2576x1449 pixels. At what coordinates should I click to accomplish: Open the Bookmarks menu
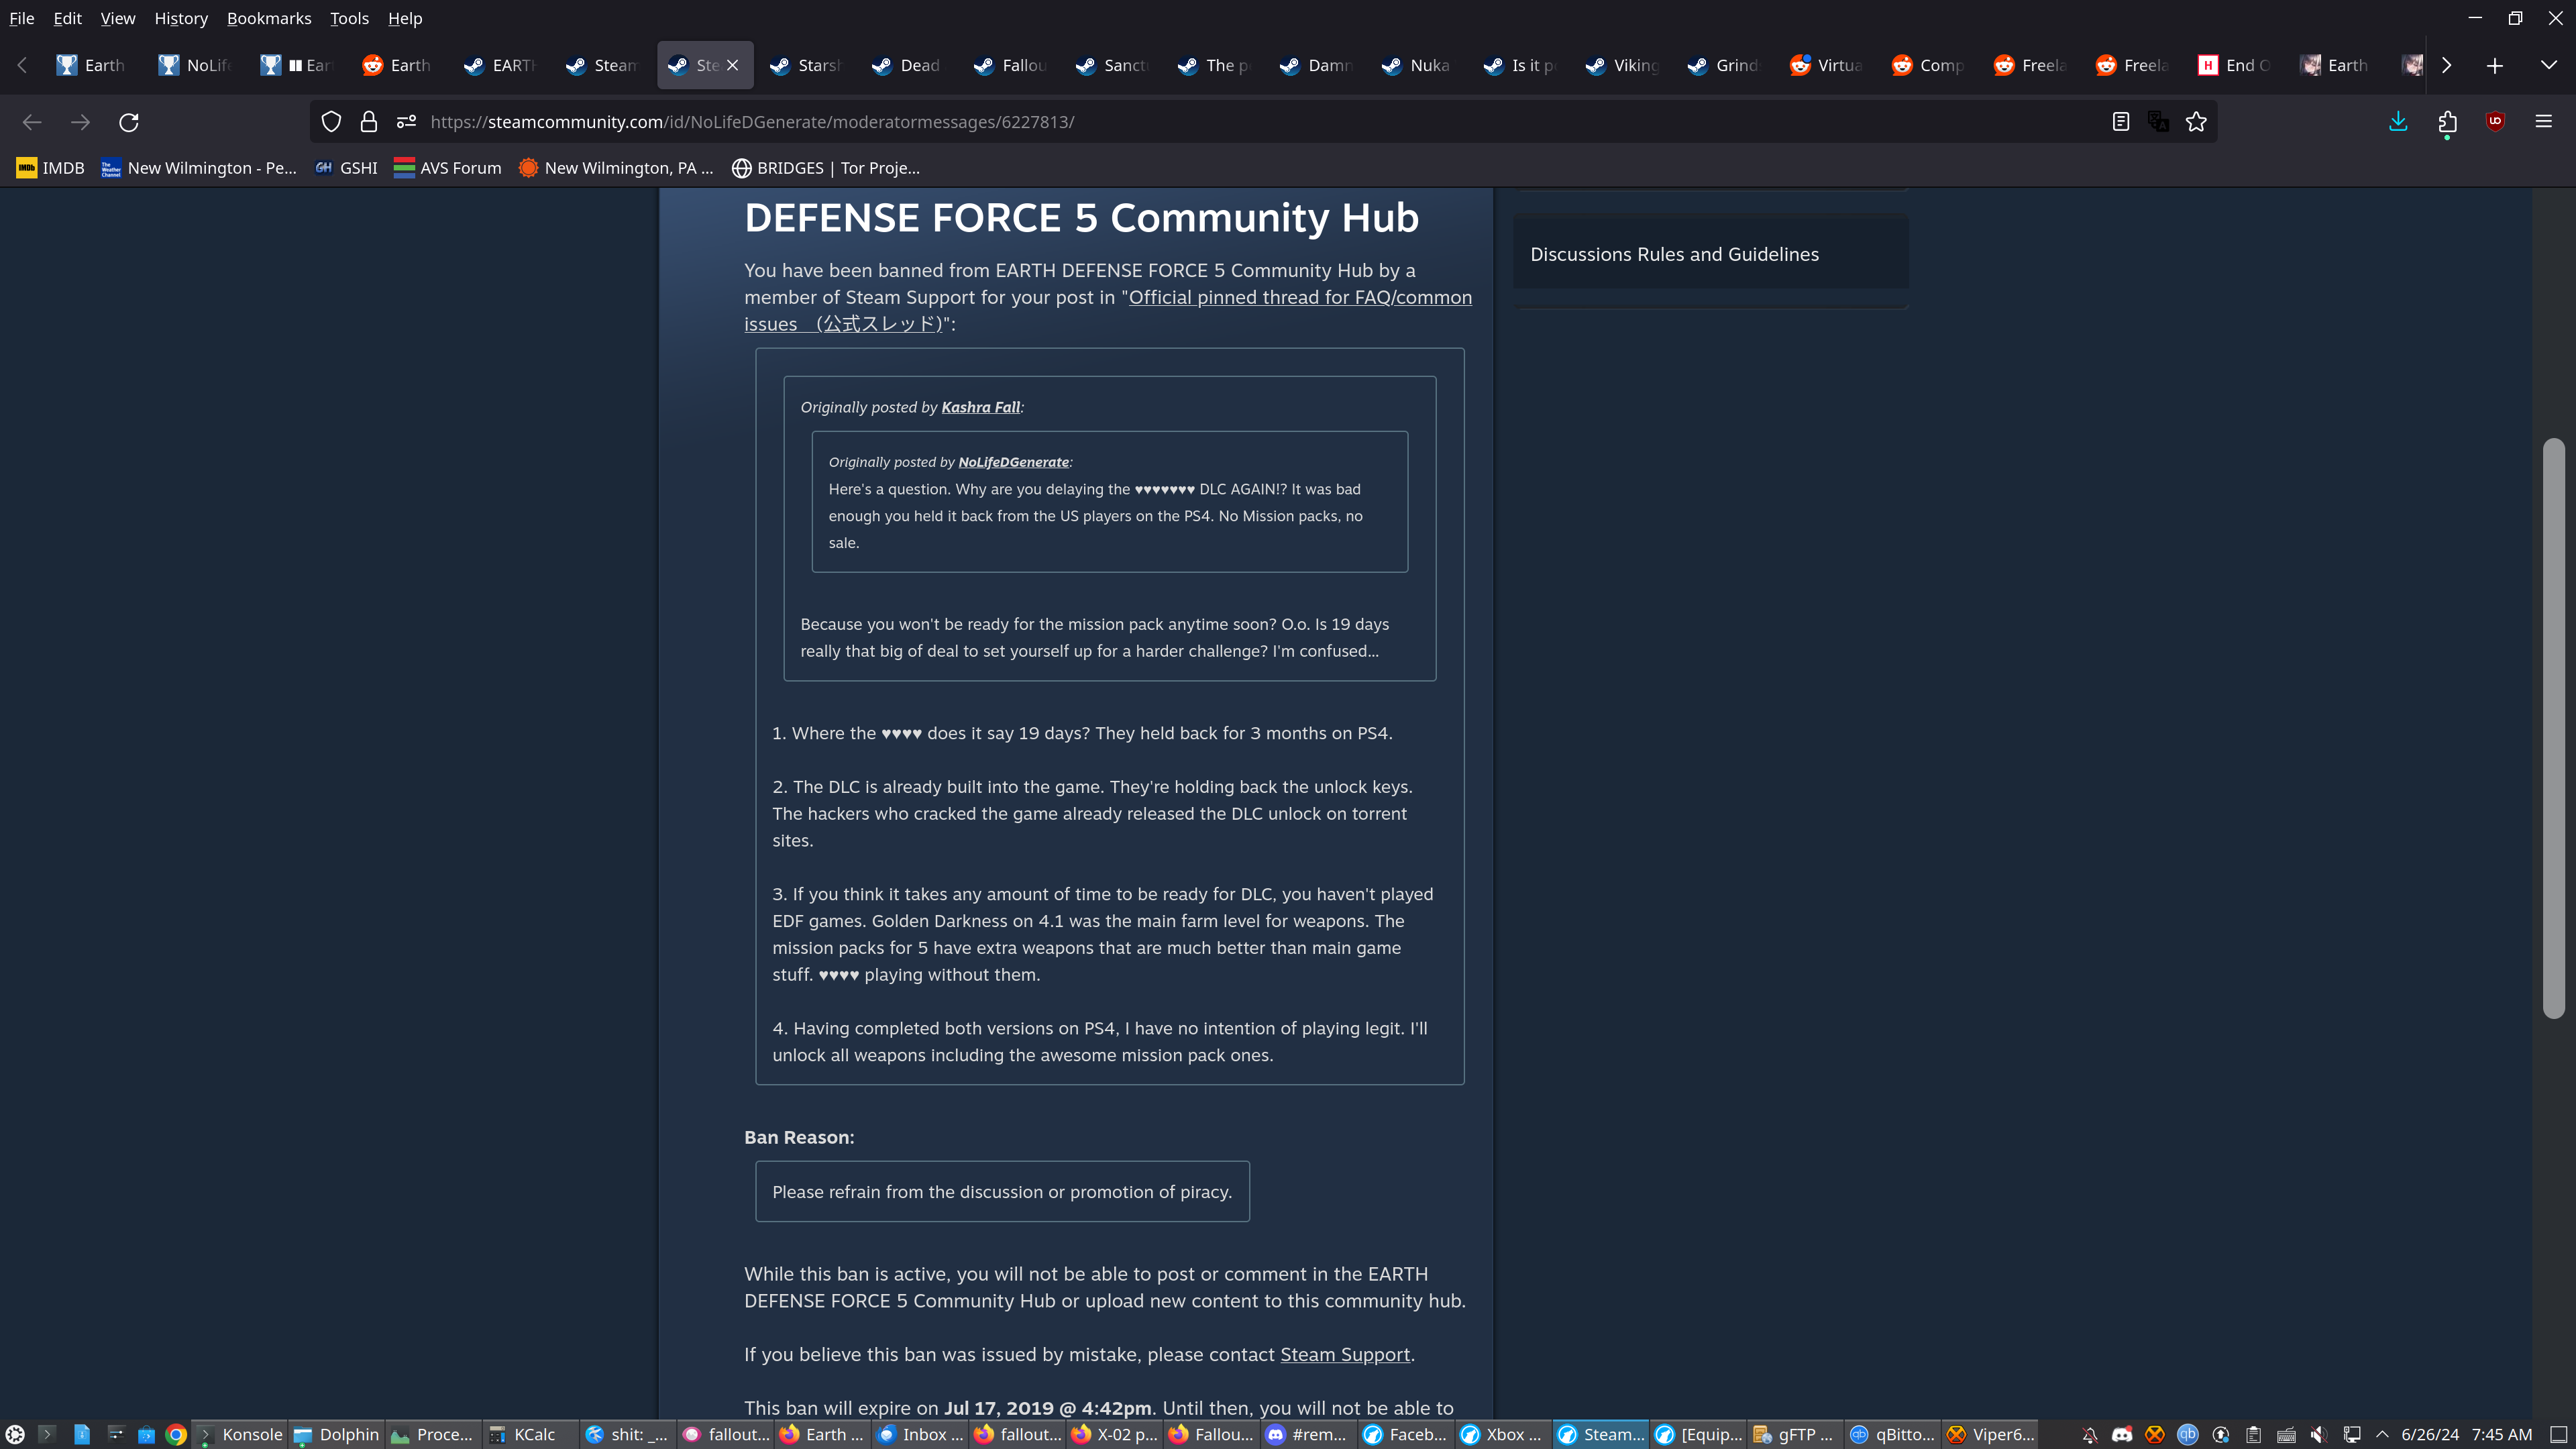click(268, 18)
